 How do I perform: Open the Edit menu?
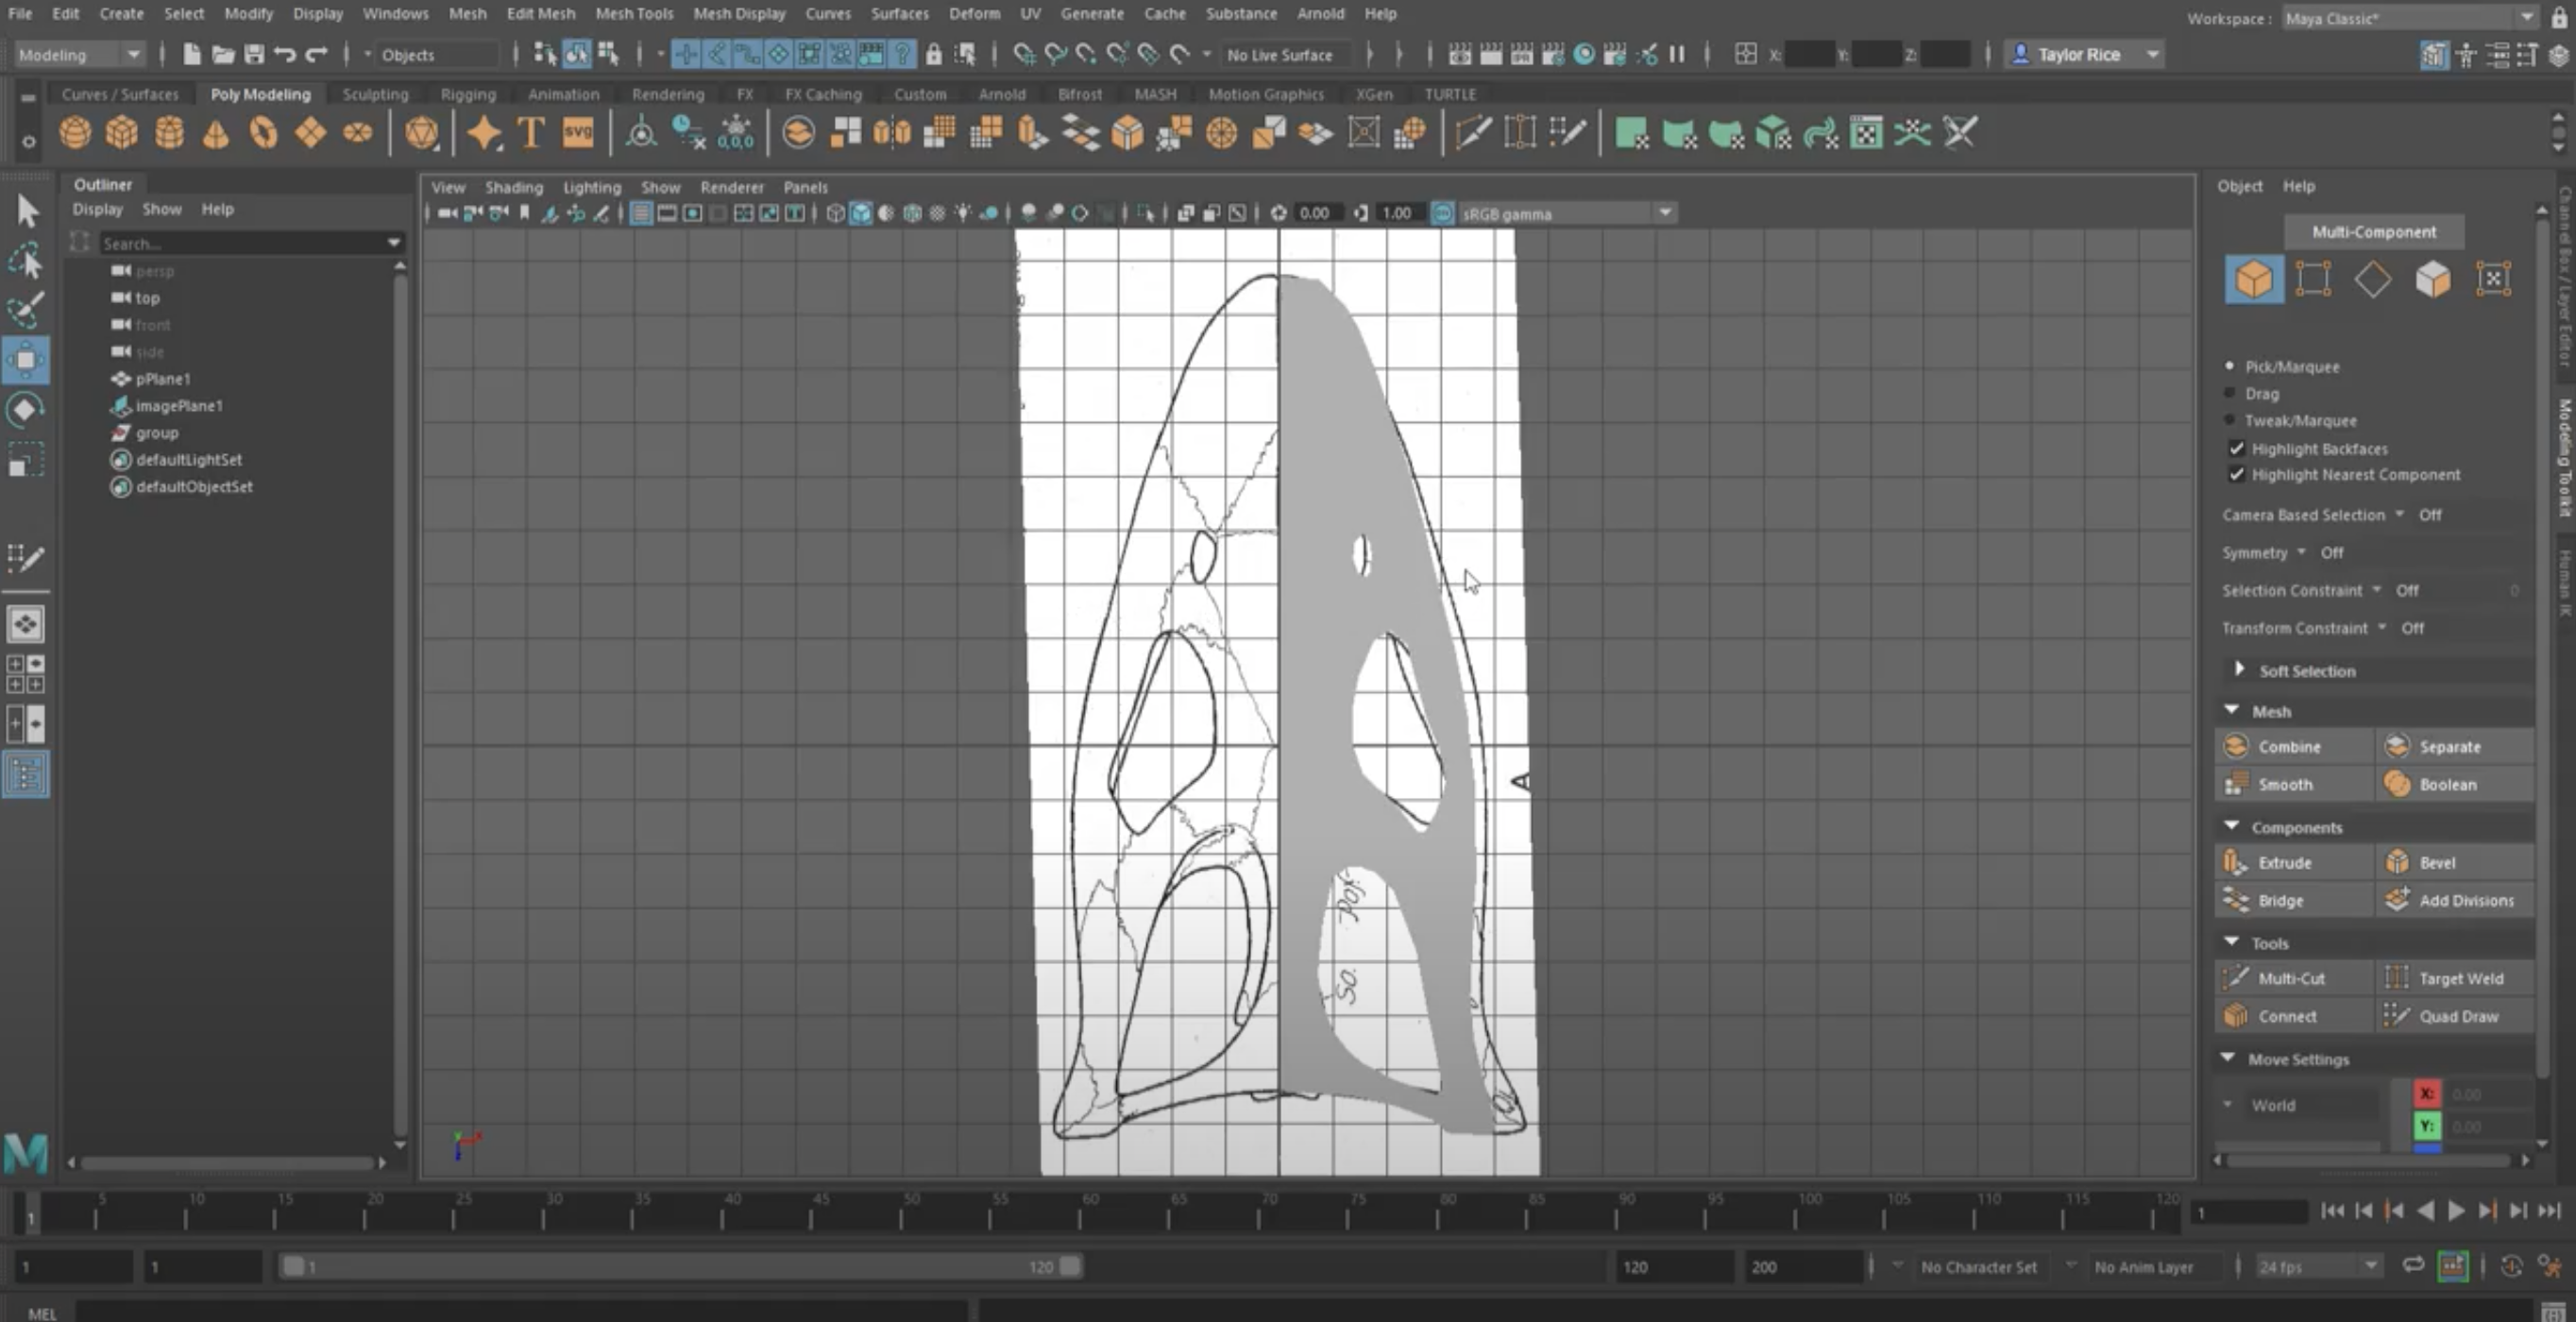click(64, 13)
